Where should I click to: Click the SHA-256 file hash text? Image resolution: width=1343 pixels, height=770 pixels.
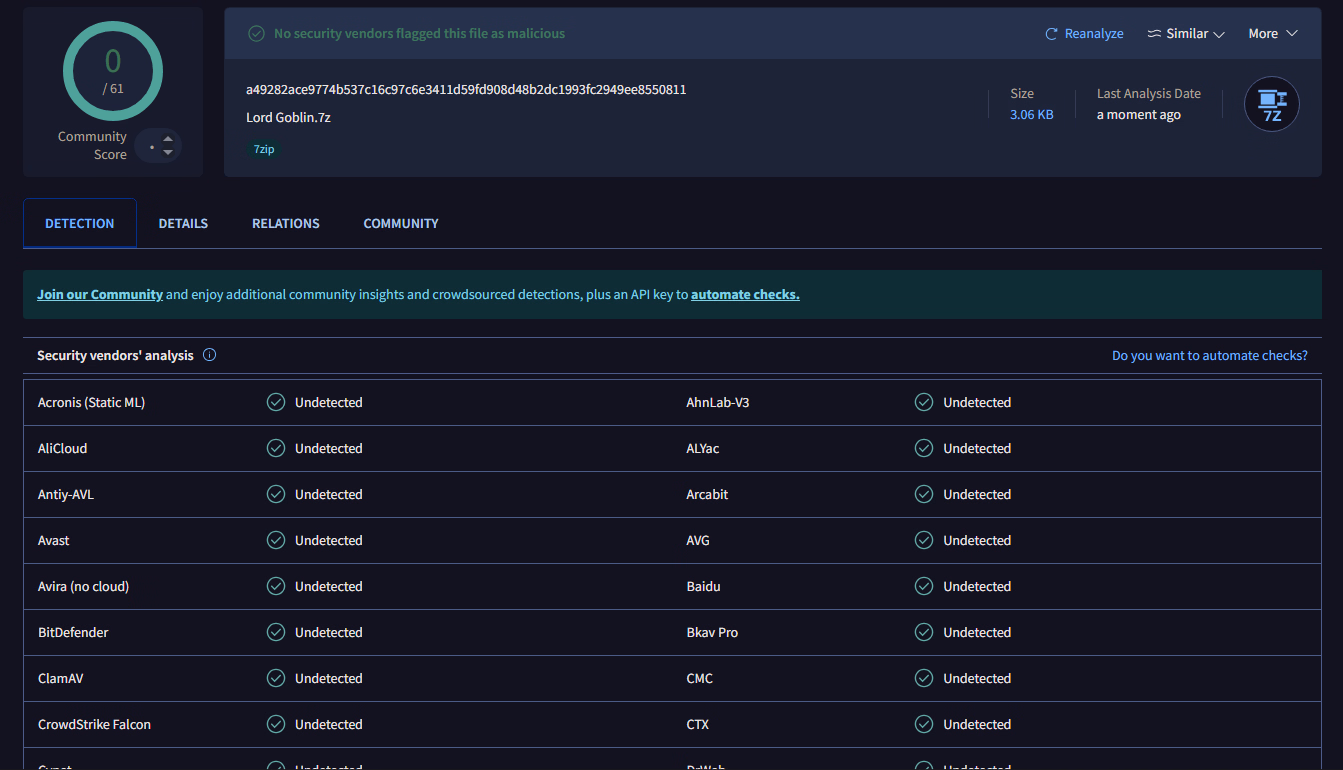[466, 90]
